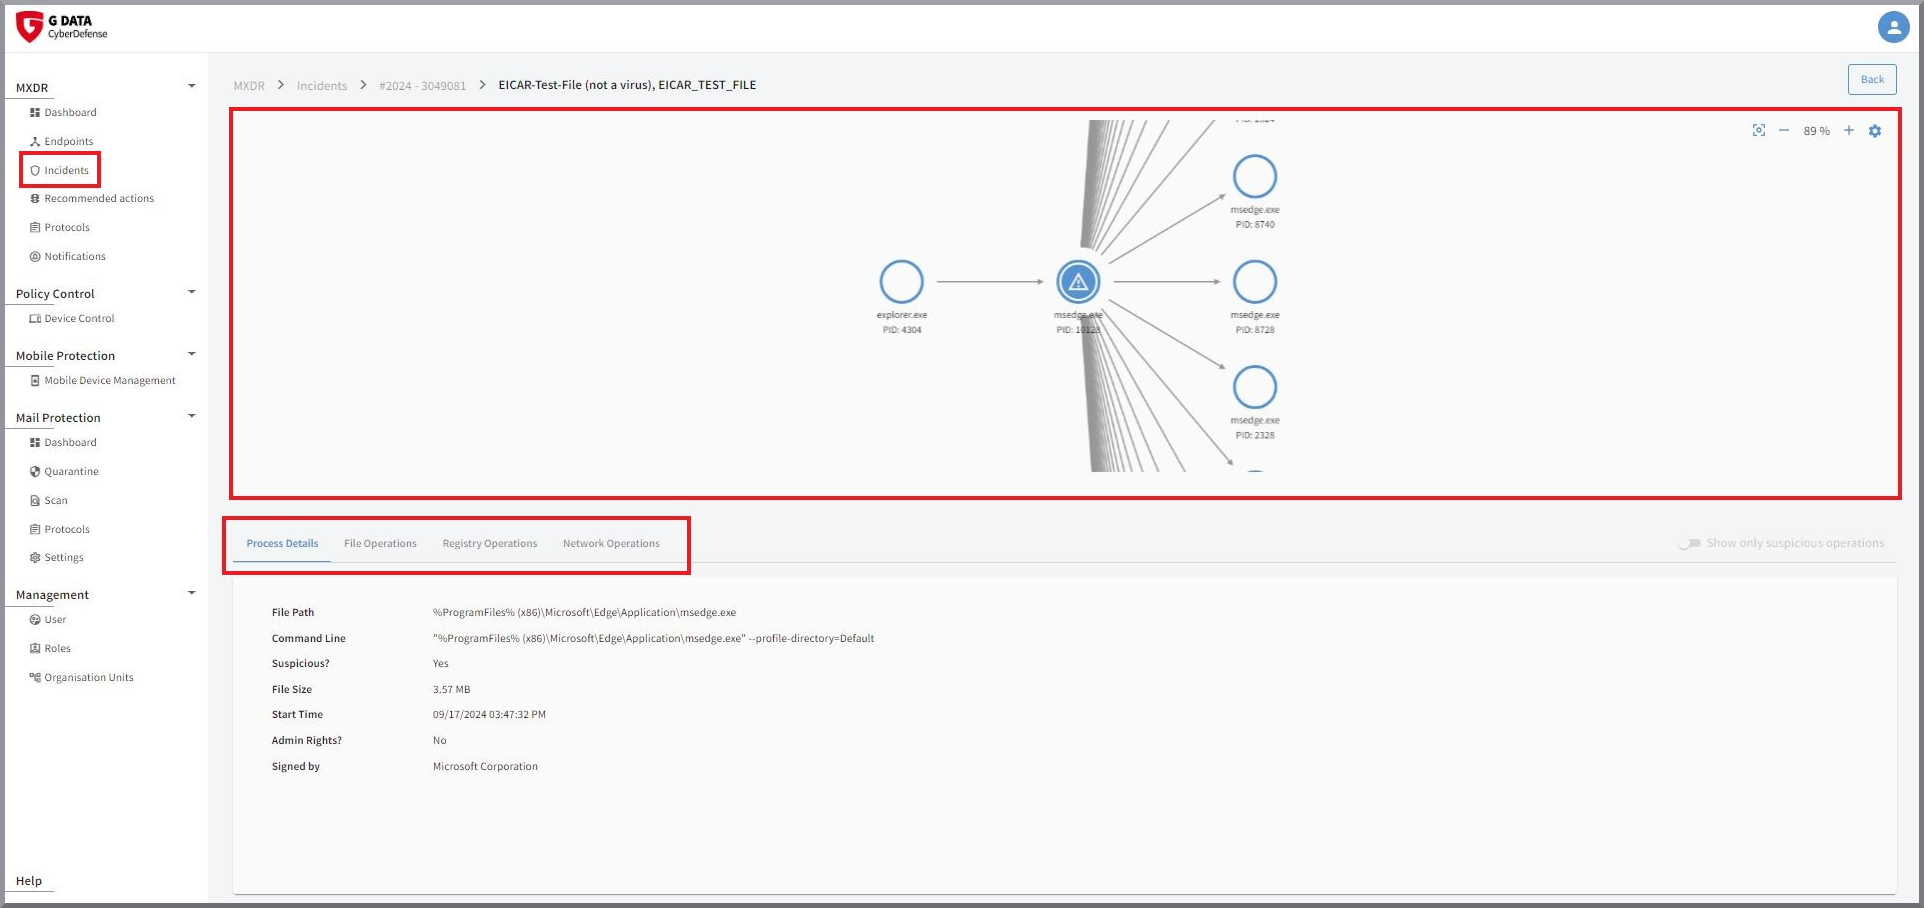This screenshot has height=908, width=1924.
Task: Switch to Network Operations tab
Action: pos(611,544)
